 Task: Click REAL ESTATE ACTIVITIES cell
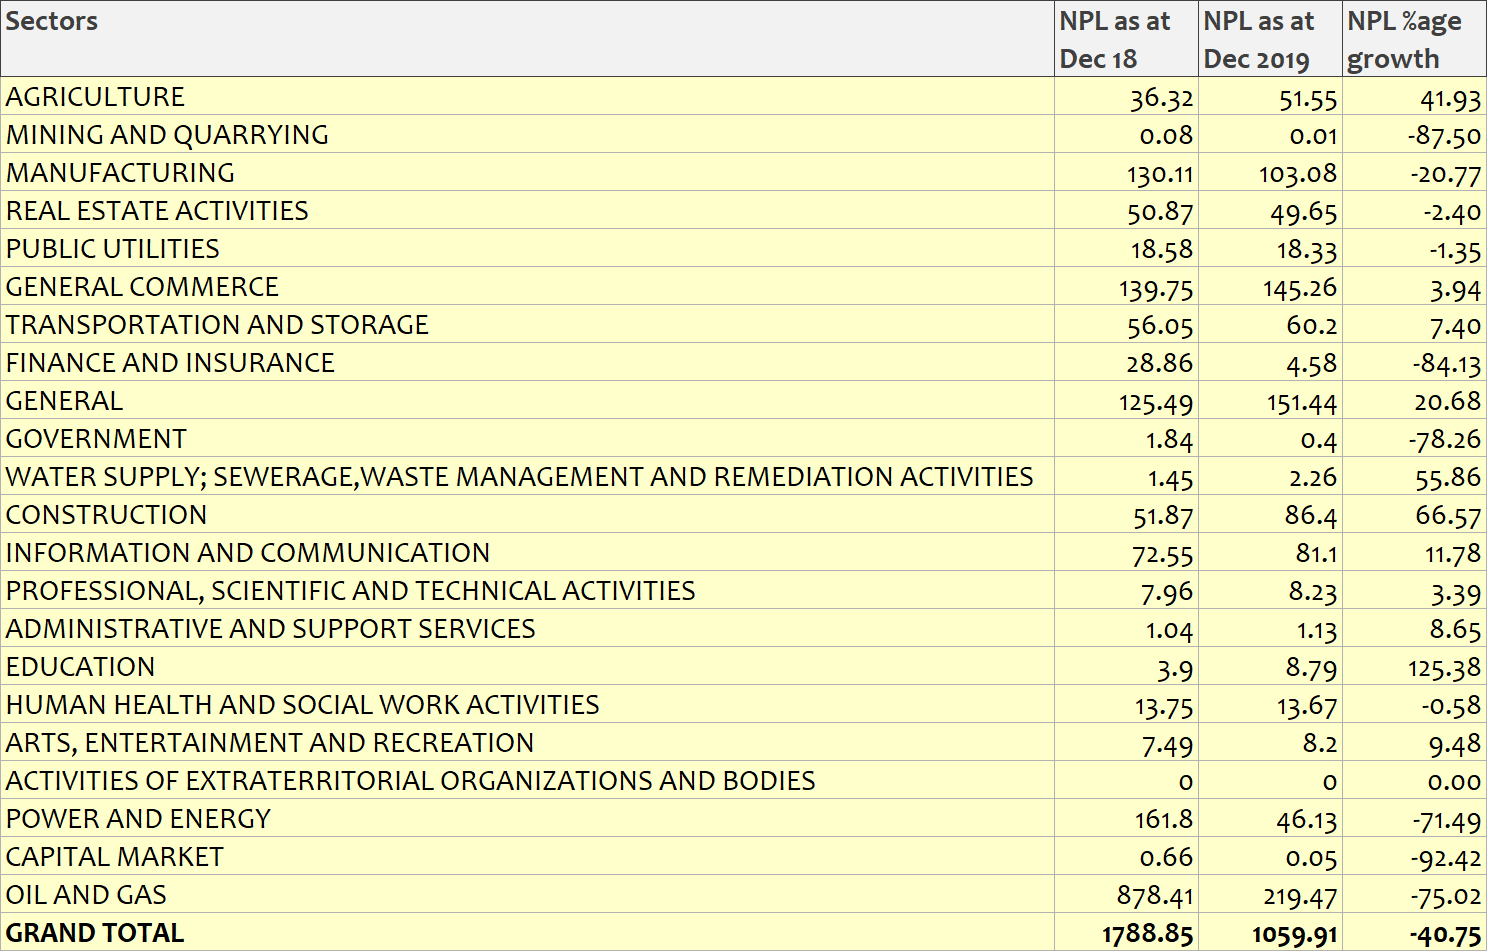tap(157, 211)
